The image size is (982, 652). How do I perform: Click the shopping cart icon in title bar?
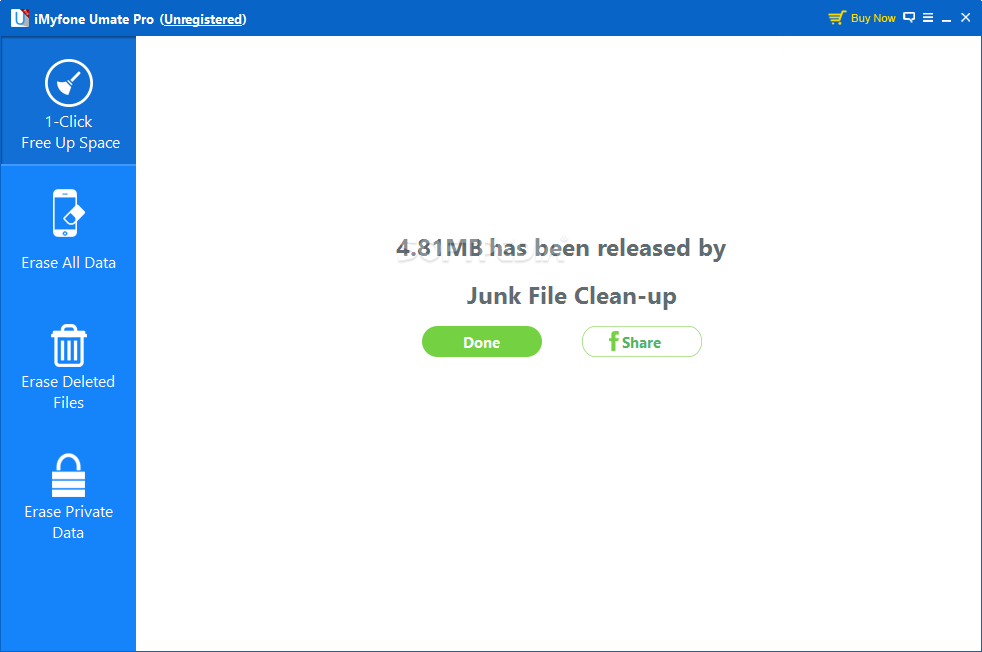tap(837, 18)
